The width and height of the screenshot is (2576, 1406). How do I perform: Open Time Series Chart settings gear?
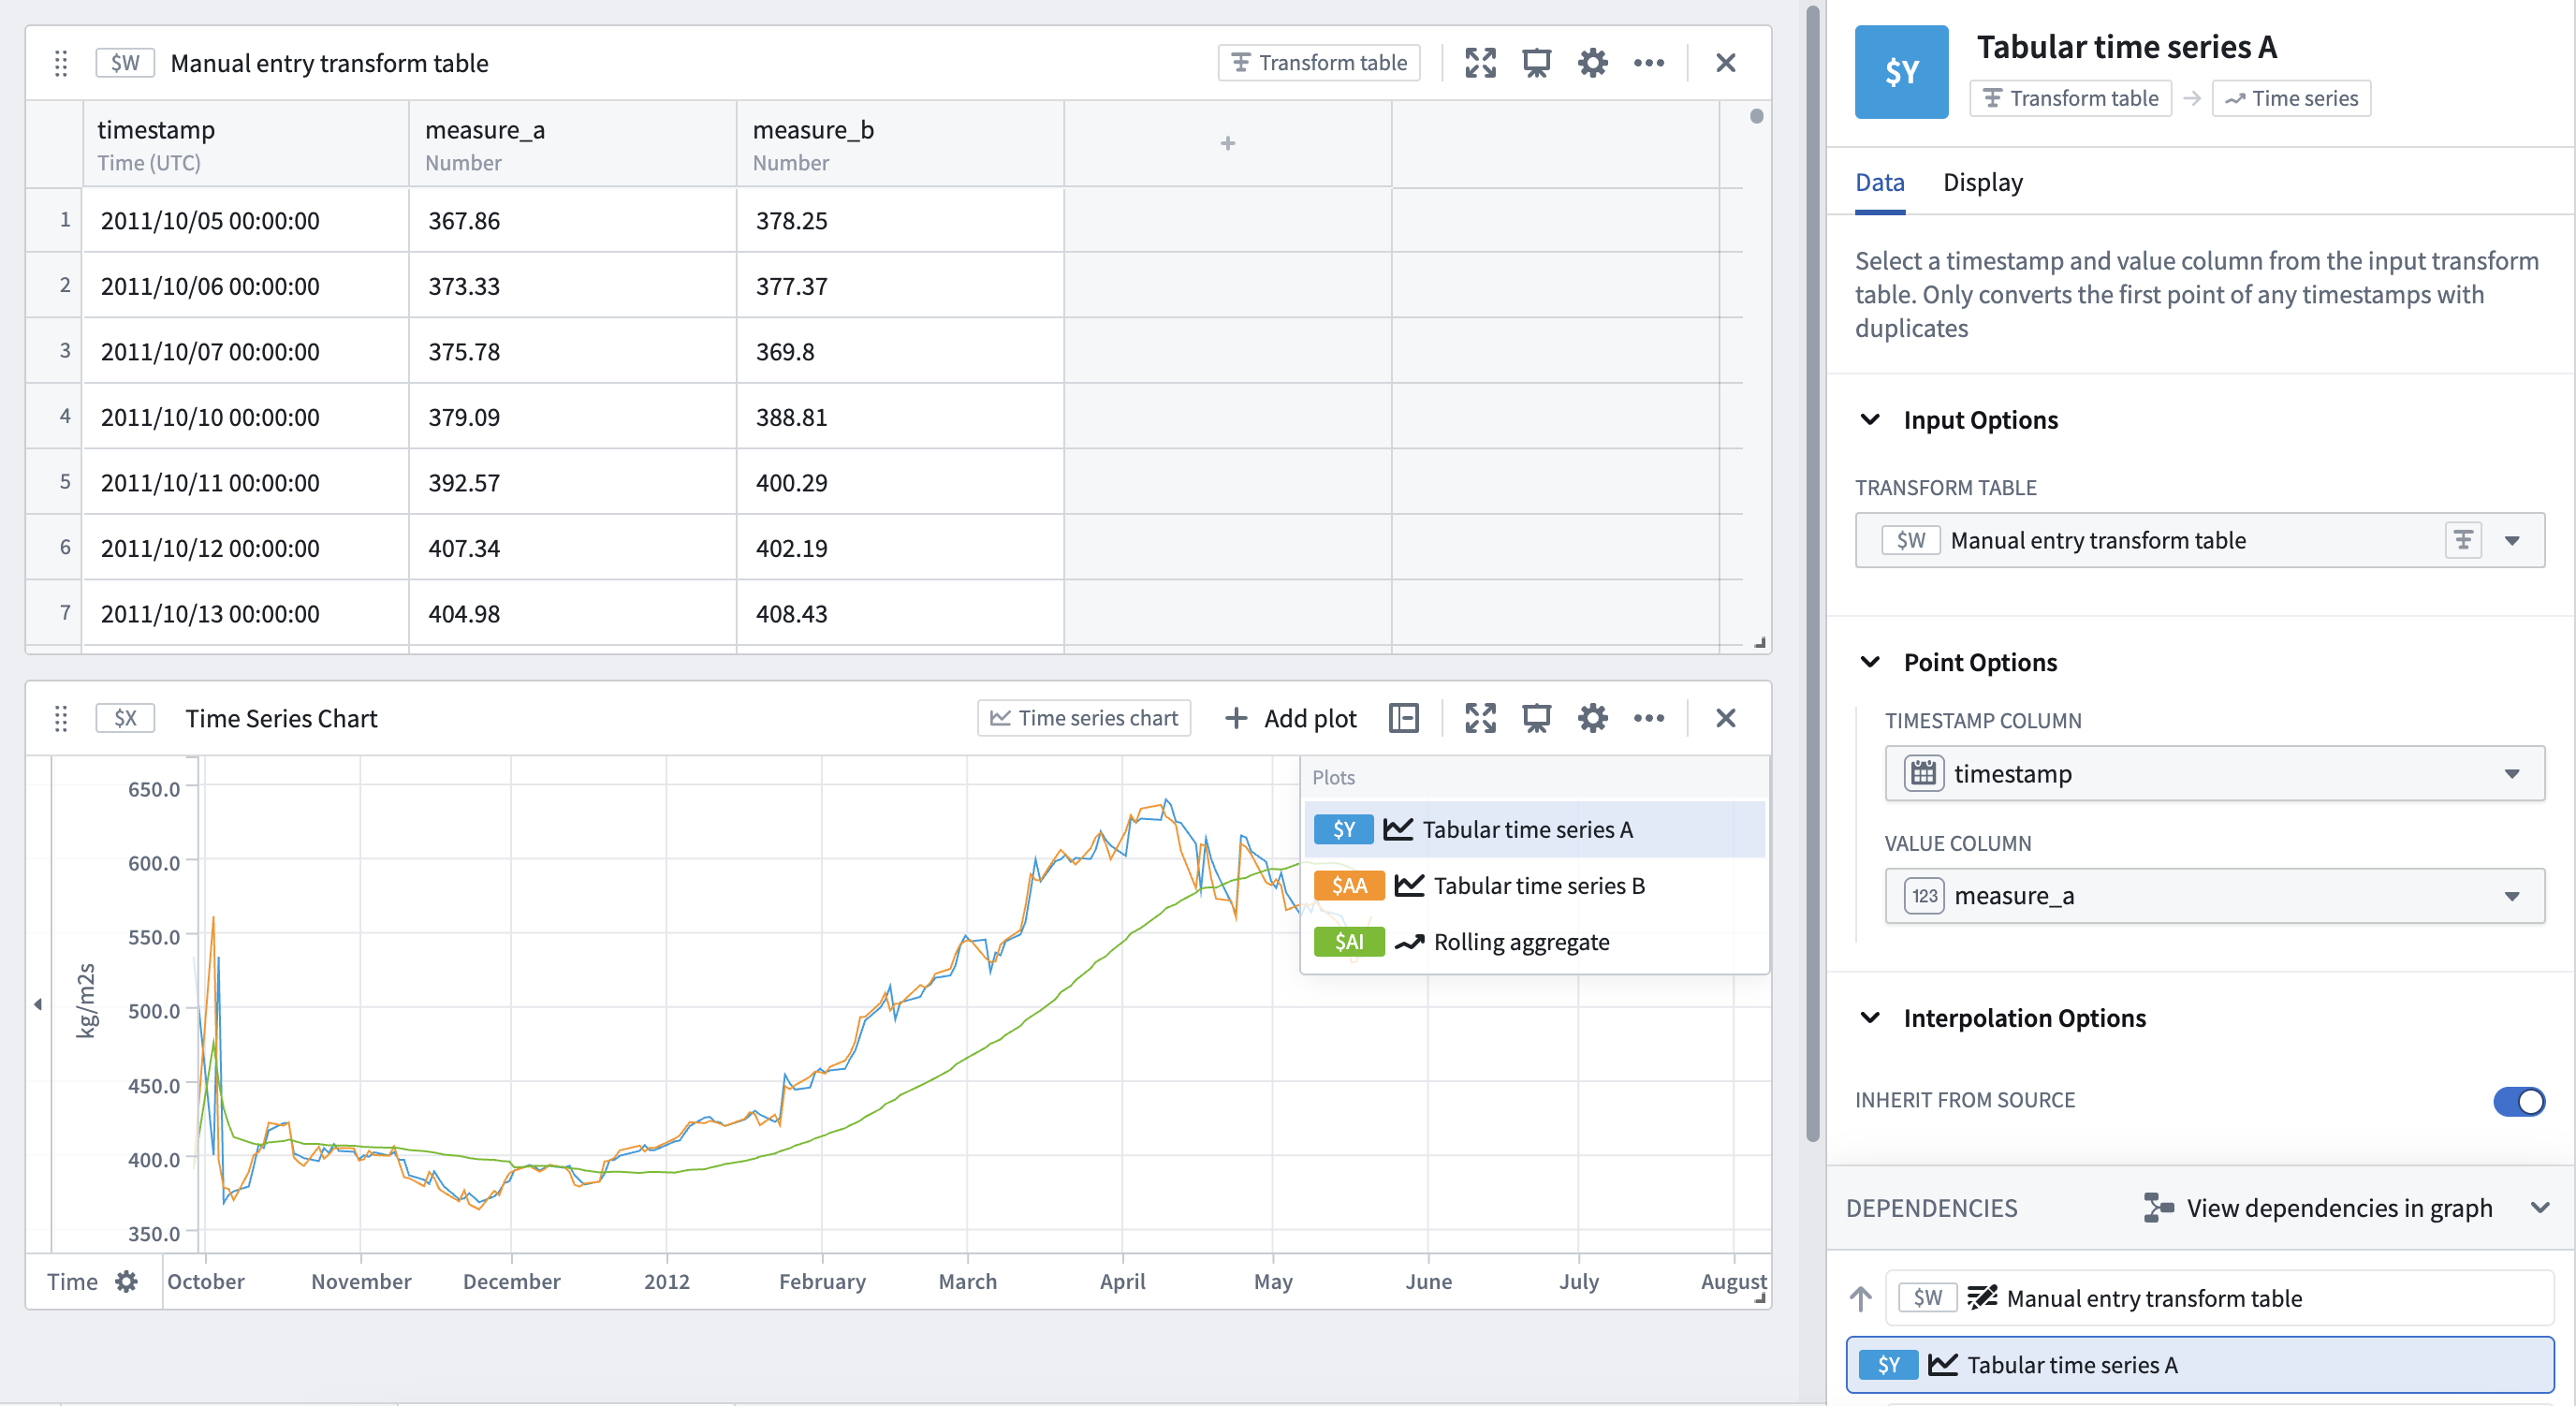[1592, 718]
